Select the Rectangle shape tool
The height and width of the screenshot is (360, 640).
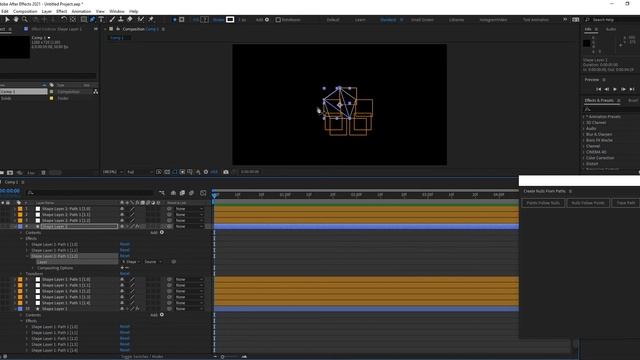click(x=84, y=19)
